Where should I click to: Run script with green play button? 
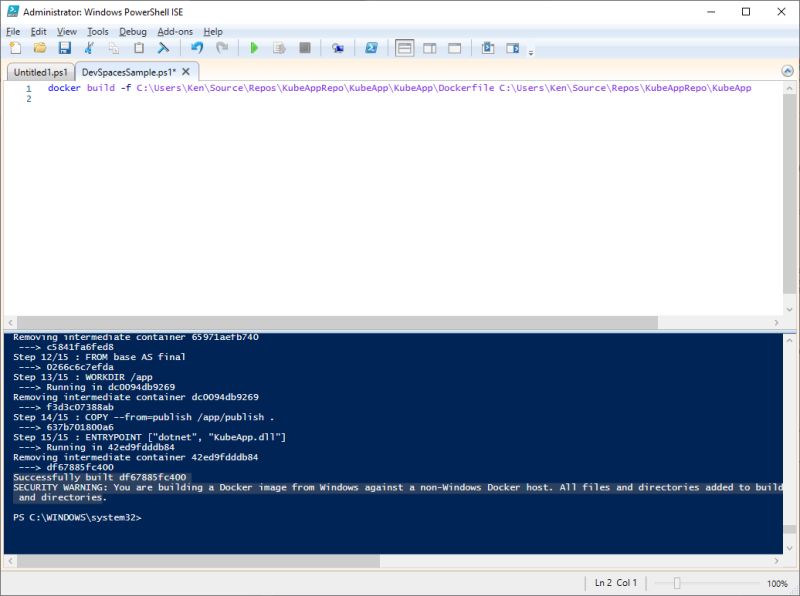pos(254,48)
